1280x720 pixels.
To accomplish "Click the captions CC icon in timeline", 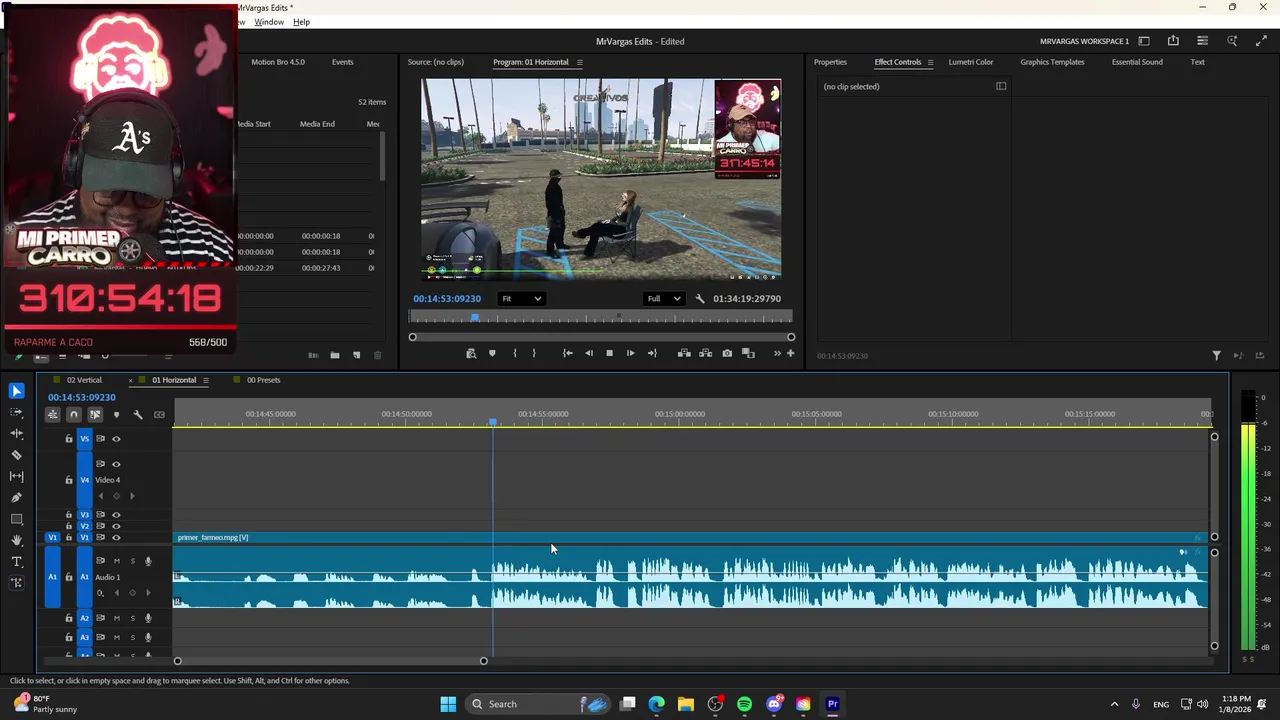I will [159, 415].
